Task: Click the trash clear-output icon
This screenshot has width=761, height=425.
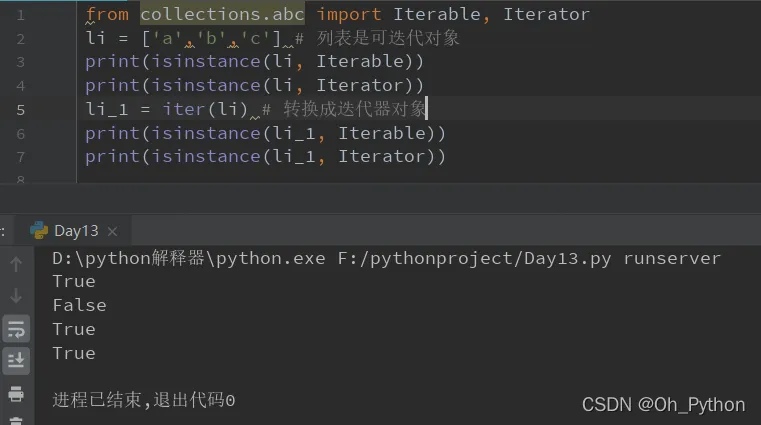Action: pos(16,420)
